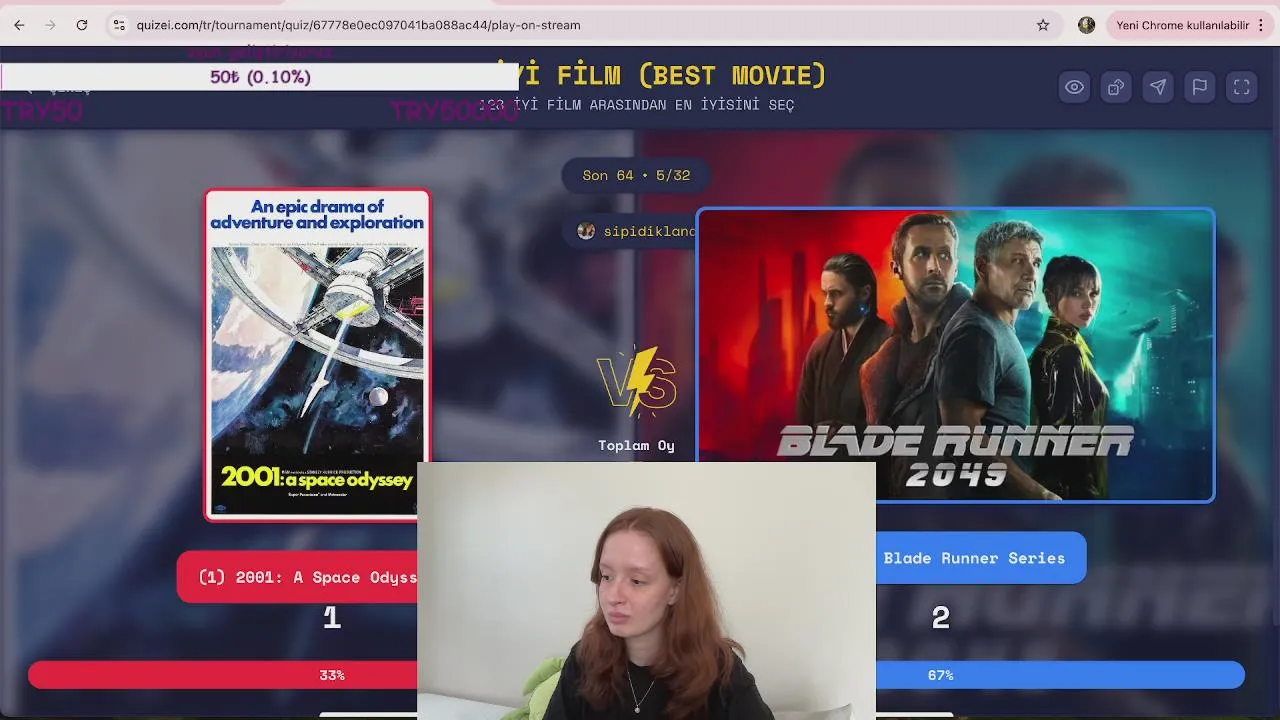Toggle the eye visibility icon
Screen dimensions: 1280x720
(x=1074, y=87)
